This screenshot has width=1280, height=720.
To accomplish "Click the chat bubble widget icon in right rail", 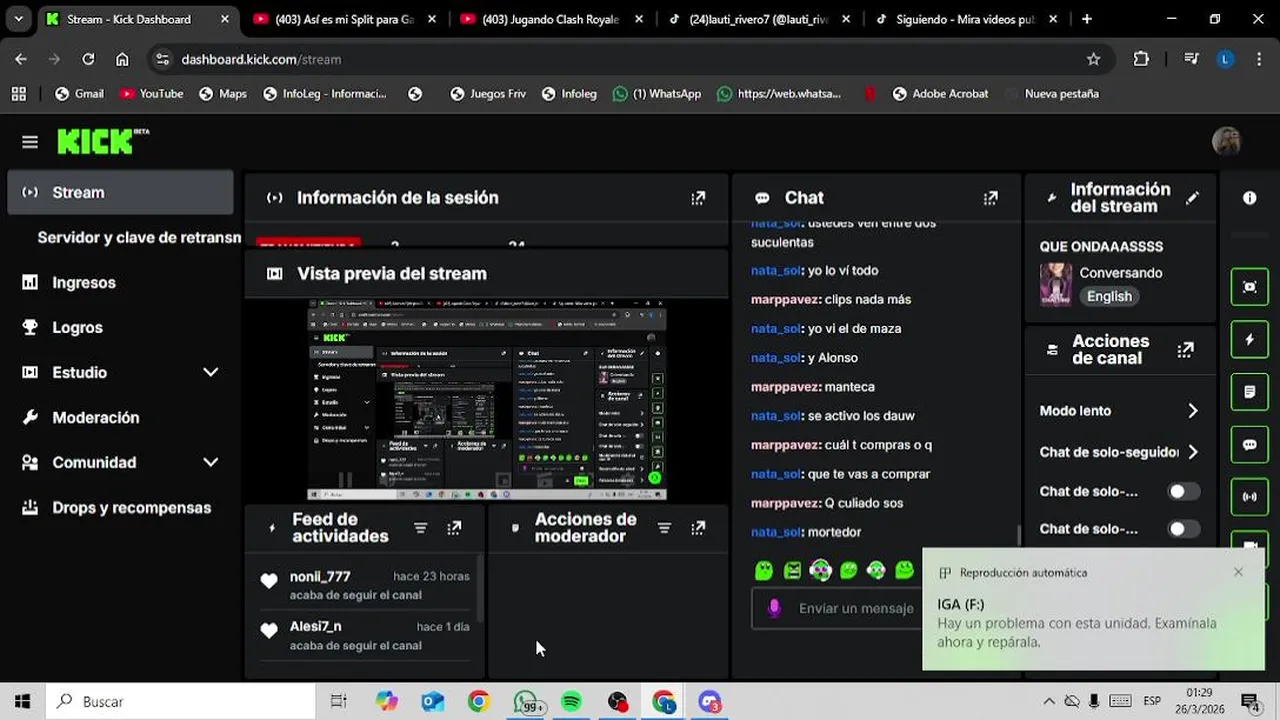I will (x=1250, y=444).
